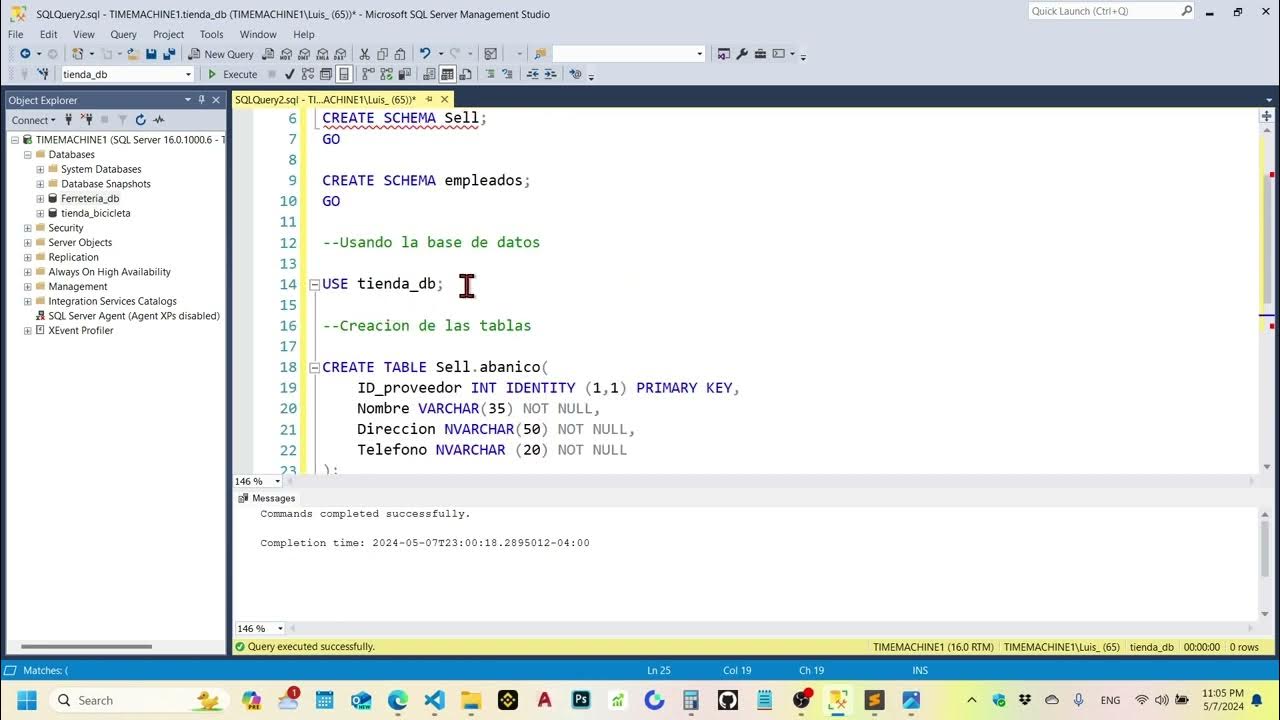Open the Tools menu
Screen dimensions: 1280x720
coord(211,34)
